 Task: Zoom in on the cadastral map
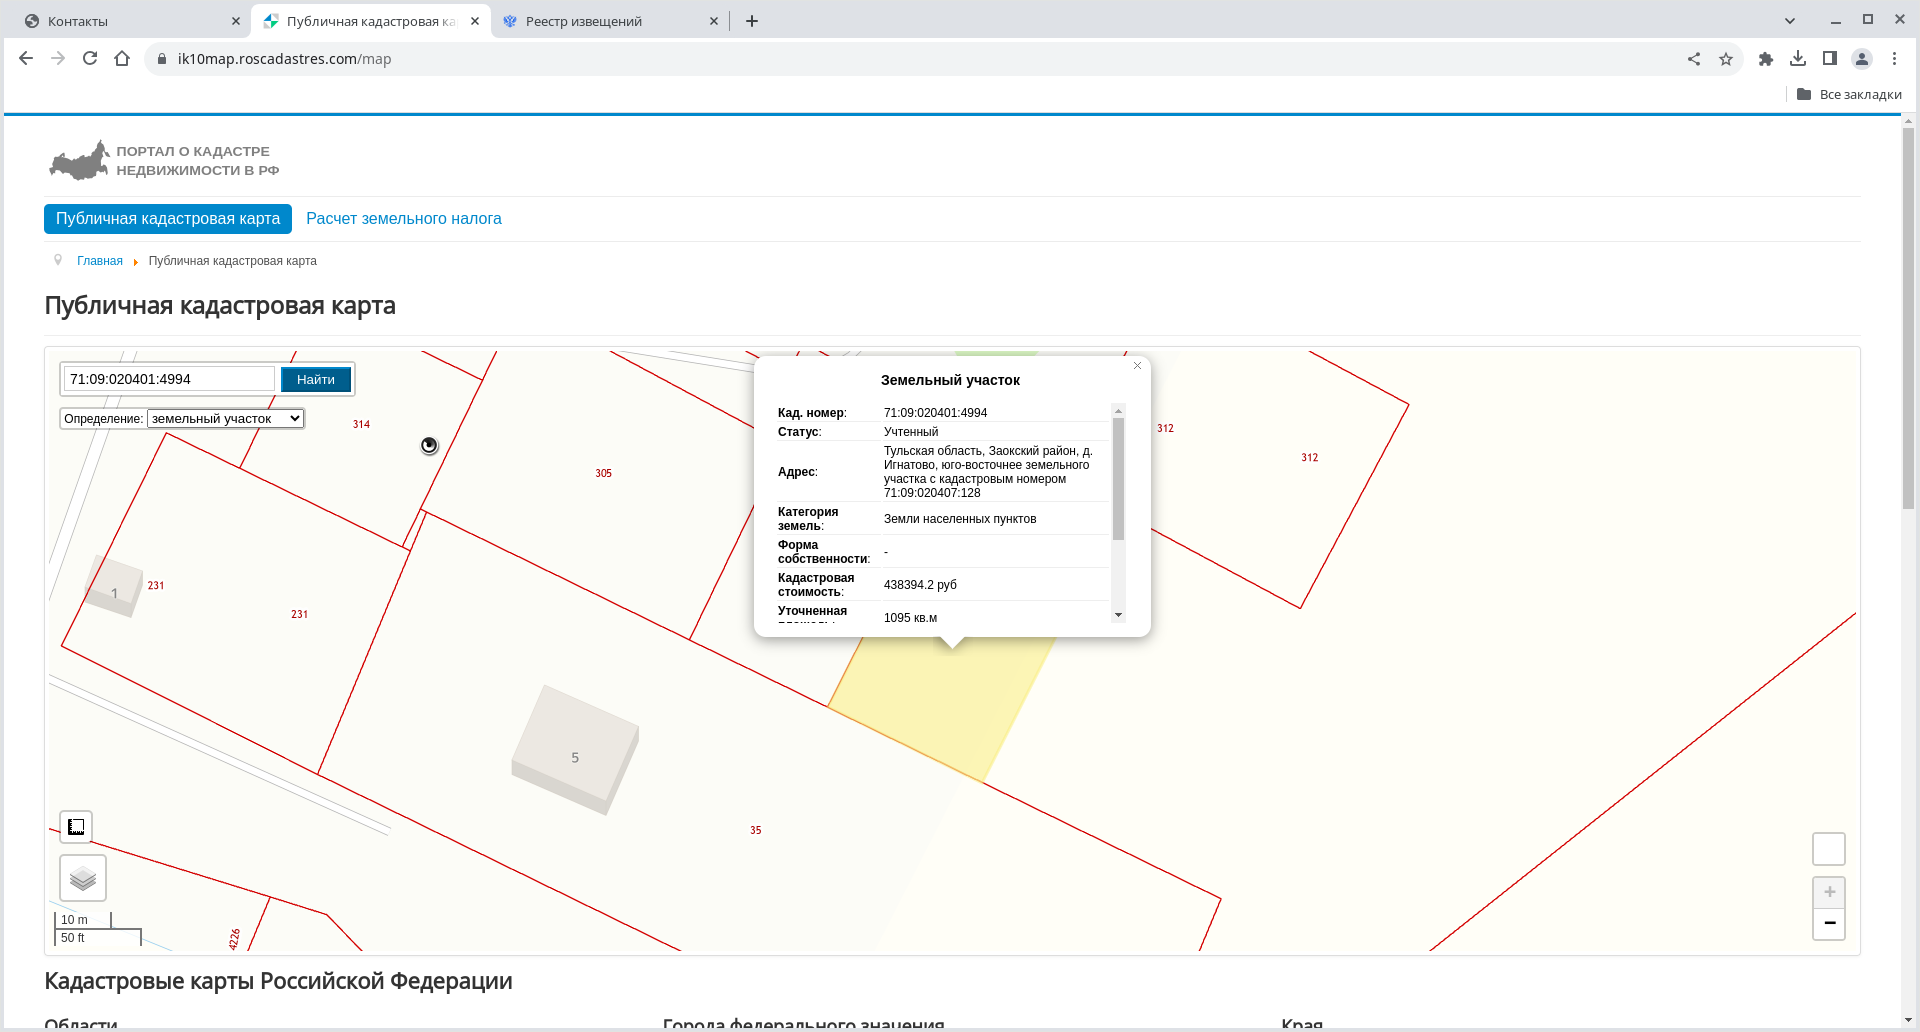1829,892
